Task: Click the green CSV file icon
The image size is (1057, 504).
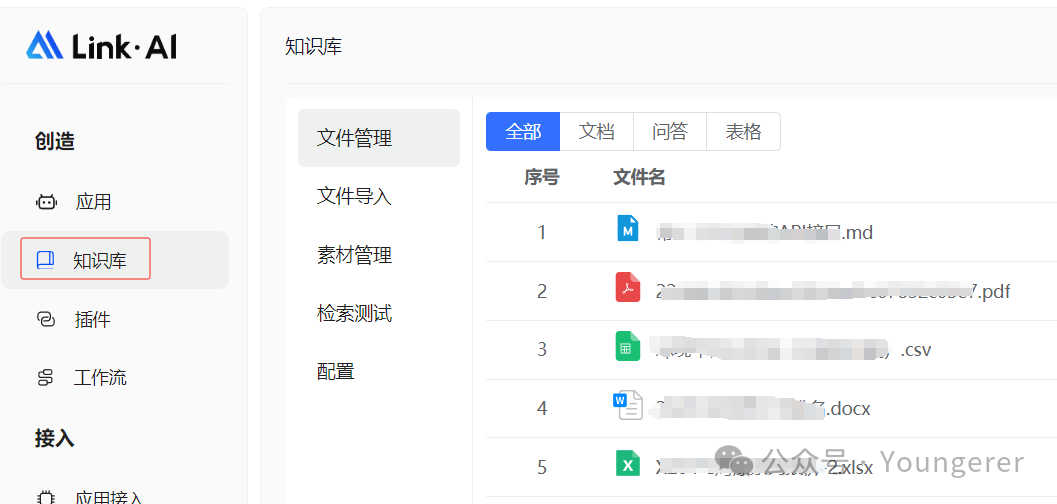Action: pos(627,347)
